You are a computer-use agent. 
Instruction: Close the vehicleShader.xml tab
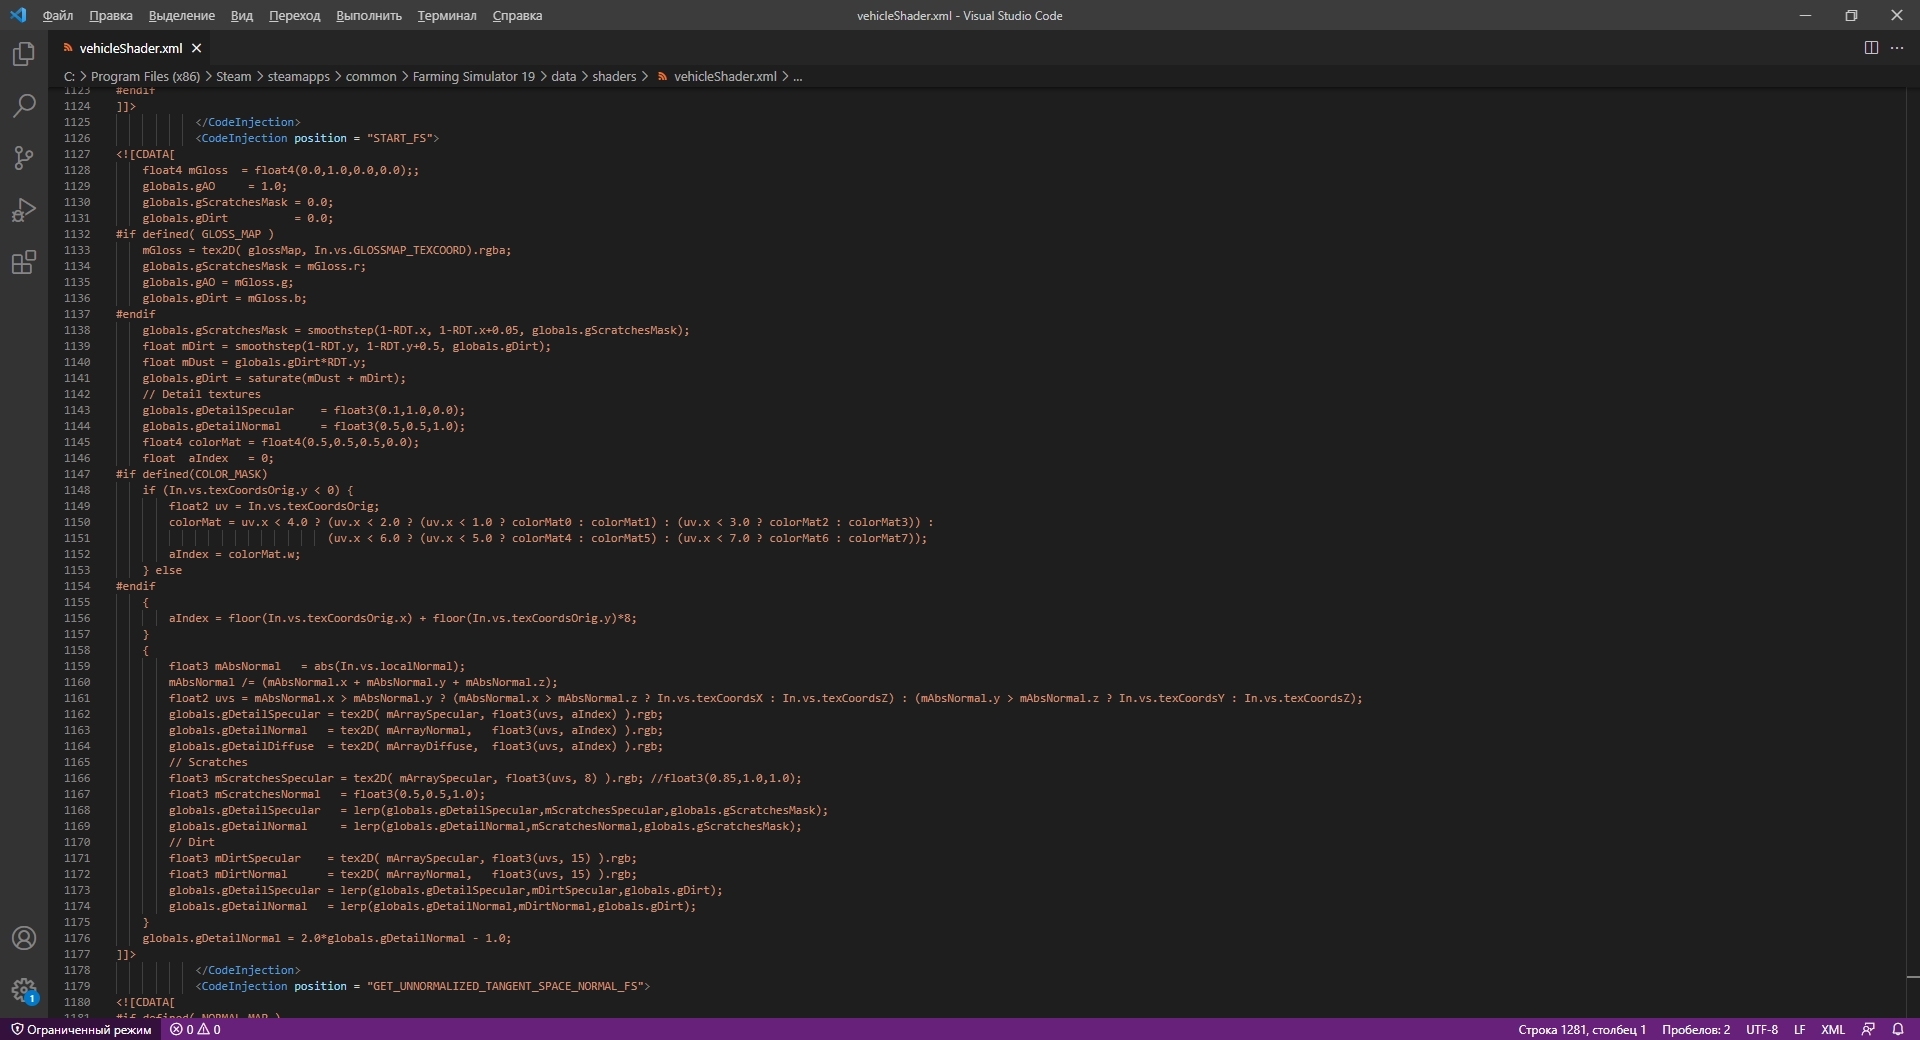click(197, 48)
